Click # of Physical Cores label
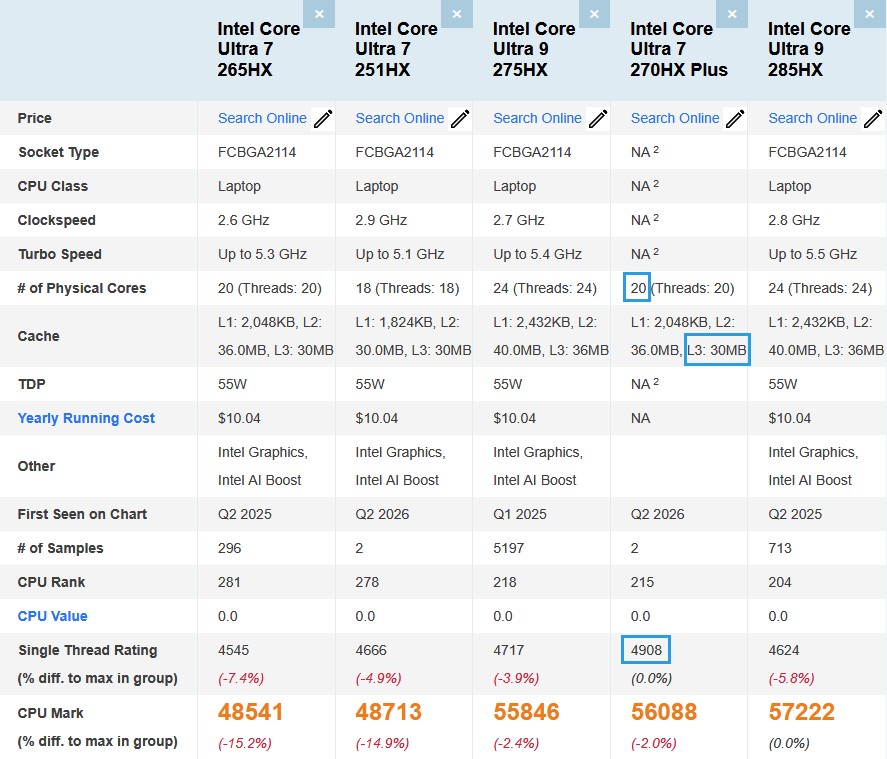This screenshot has height=759, width=887. click(x=81, y=288)
